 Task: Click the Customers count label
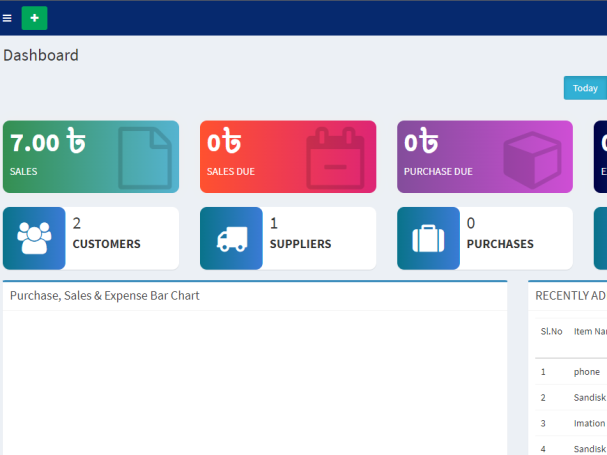[x=106, y=244]
